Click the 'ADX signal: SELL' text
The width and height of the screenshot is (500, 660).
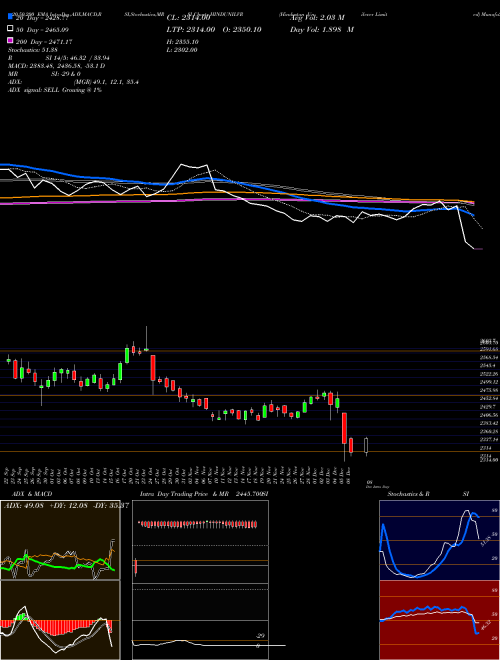[35, 90]
